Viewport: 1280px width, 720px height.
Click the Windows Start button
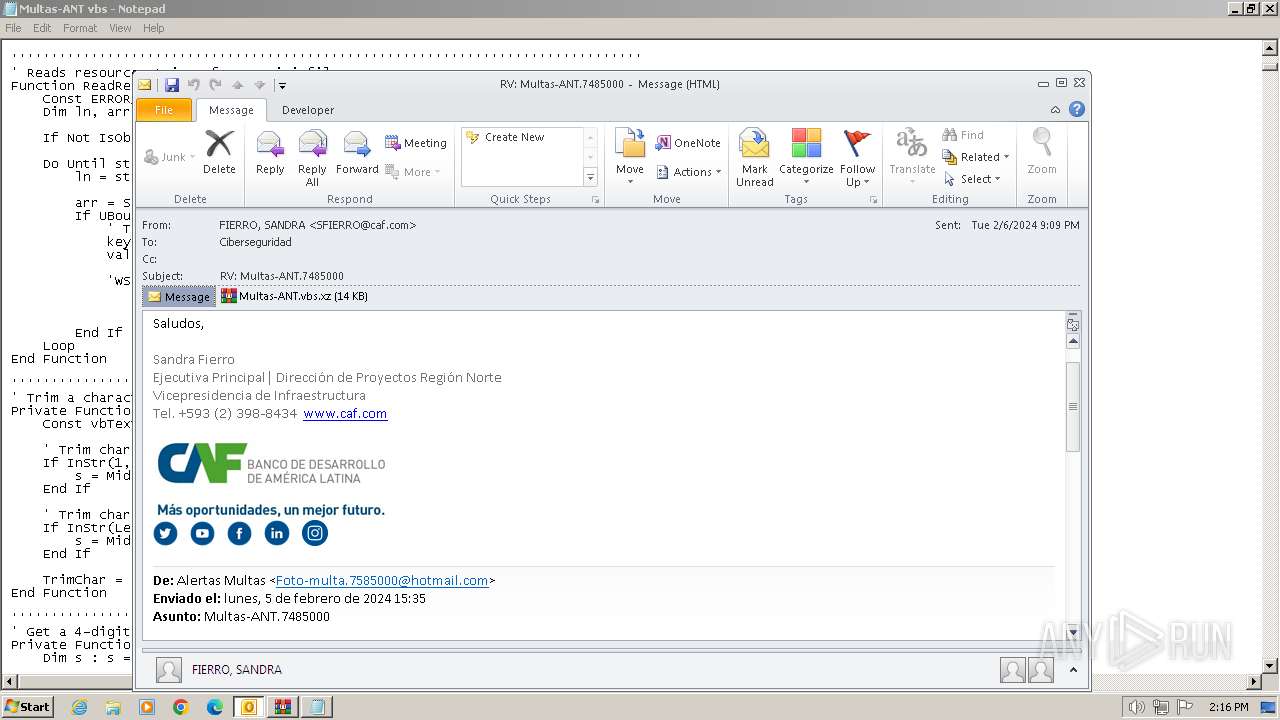[28, 707]
